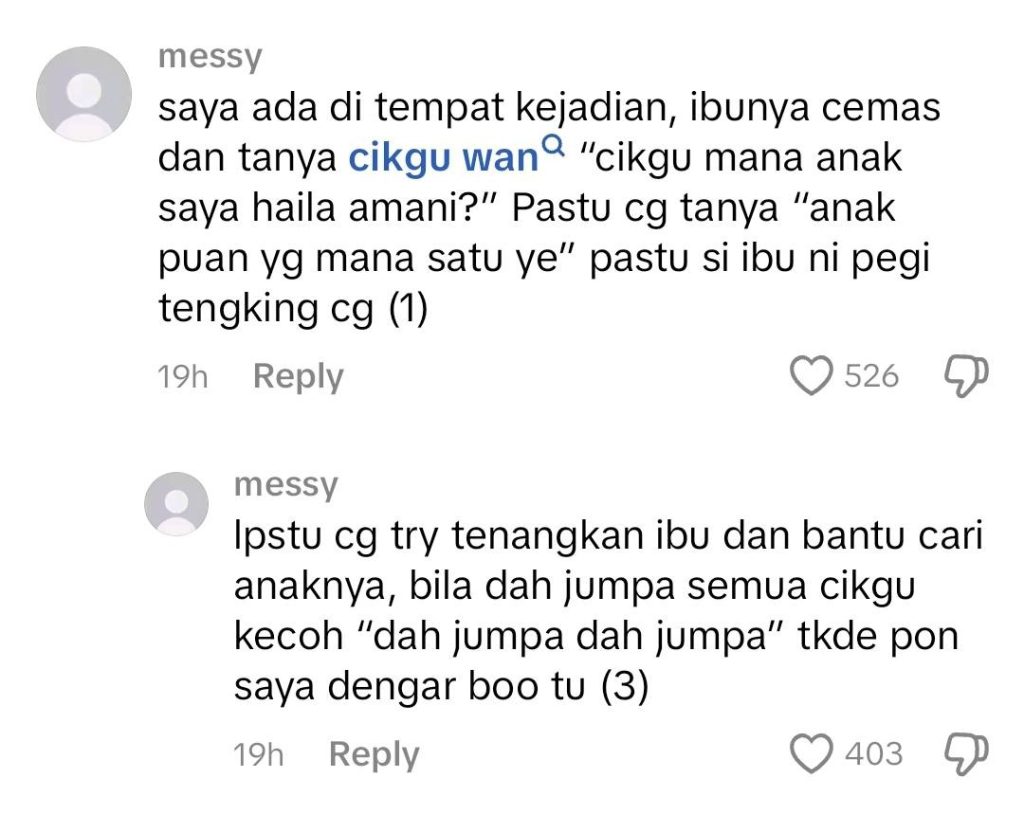This screenshot has height=814, width=1024.
Task: Open the smaller avatar on the reply
Action: [176, 504]
